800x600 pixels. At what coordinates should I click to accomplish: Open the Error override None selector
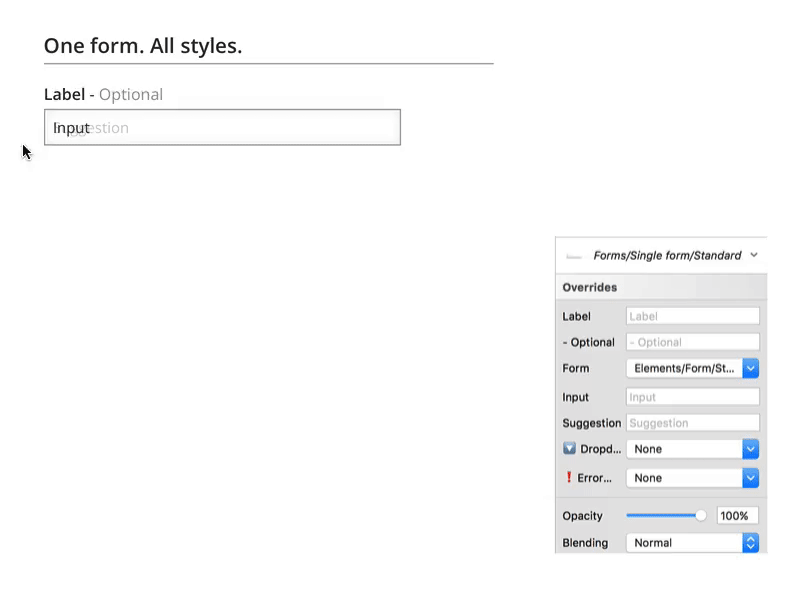692,478
